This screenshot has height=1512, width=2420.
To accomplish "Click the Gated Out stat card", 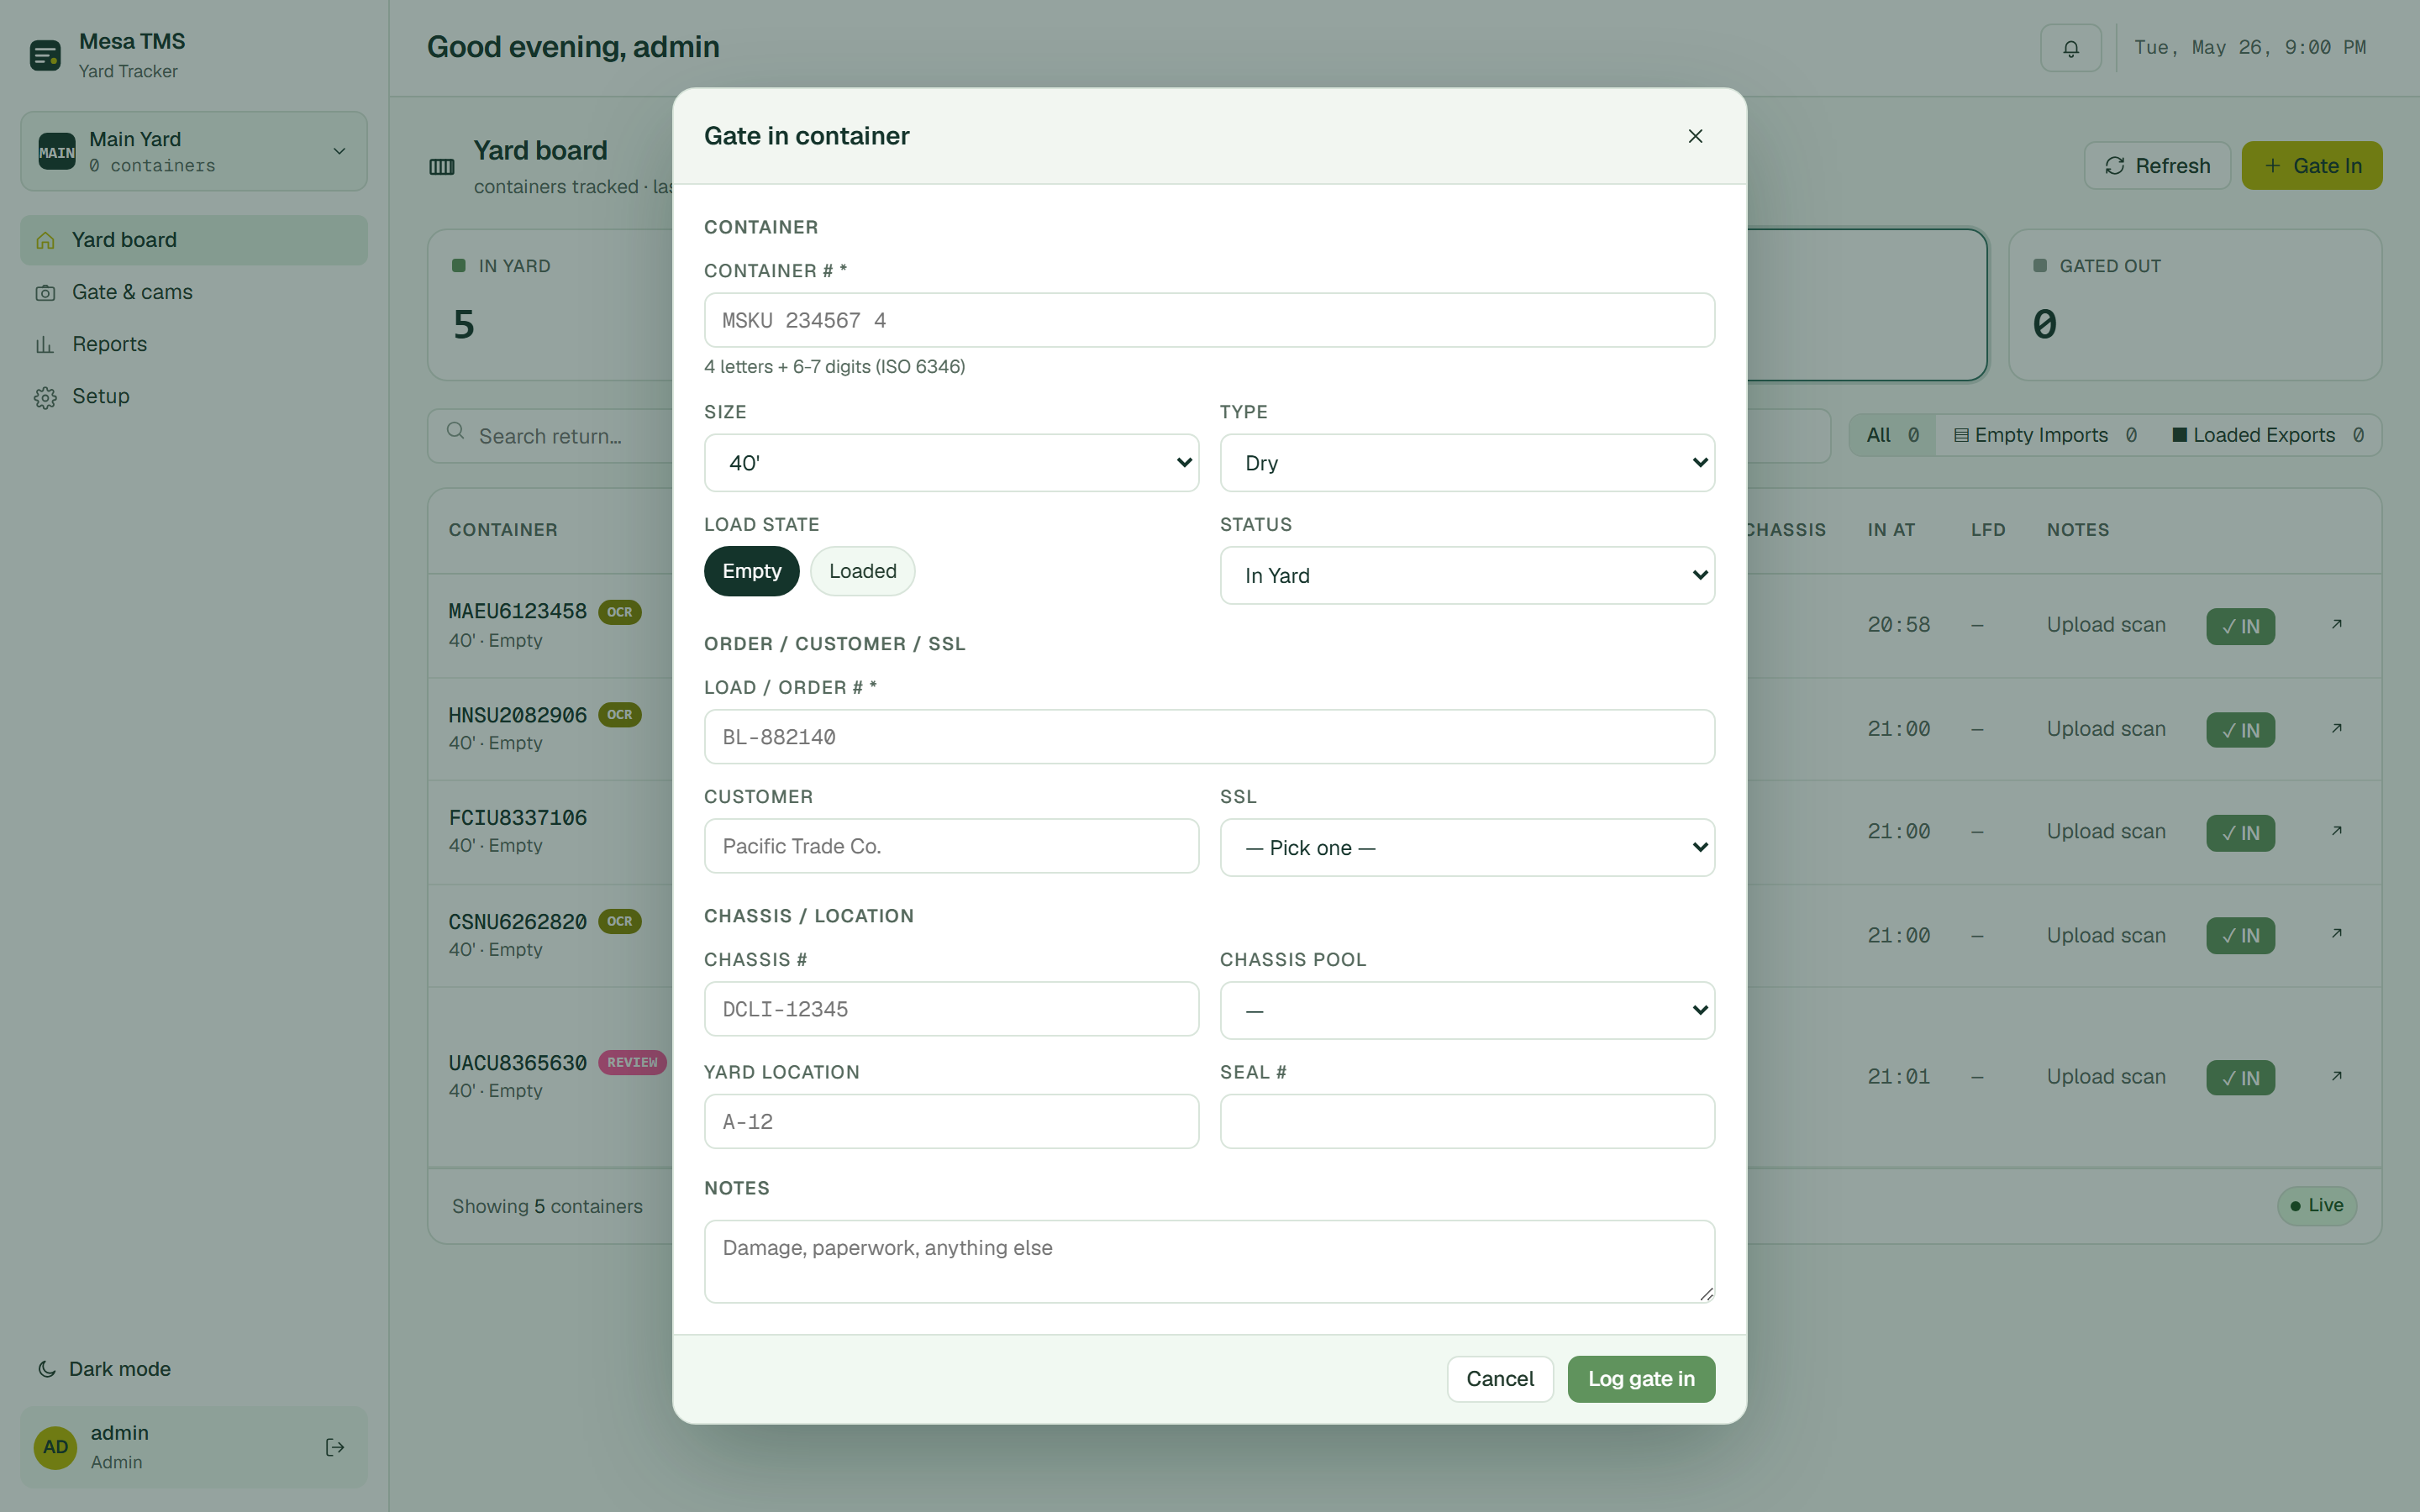I will [2195, 305].
